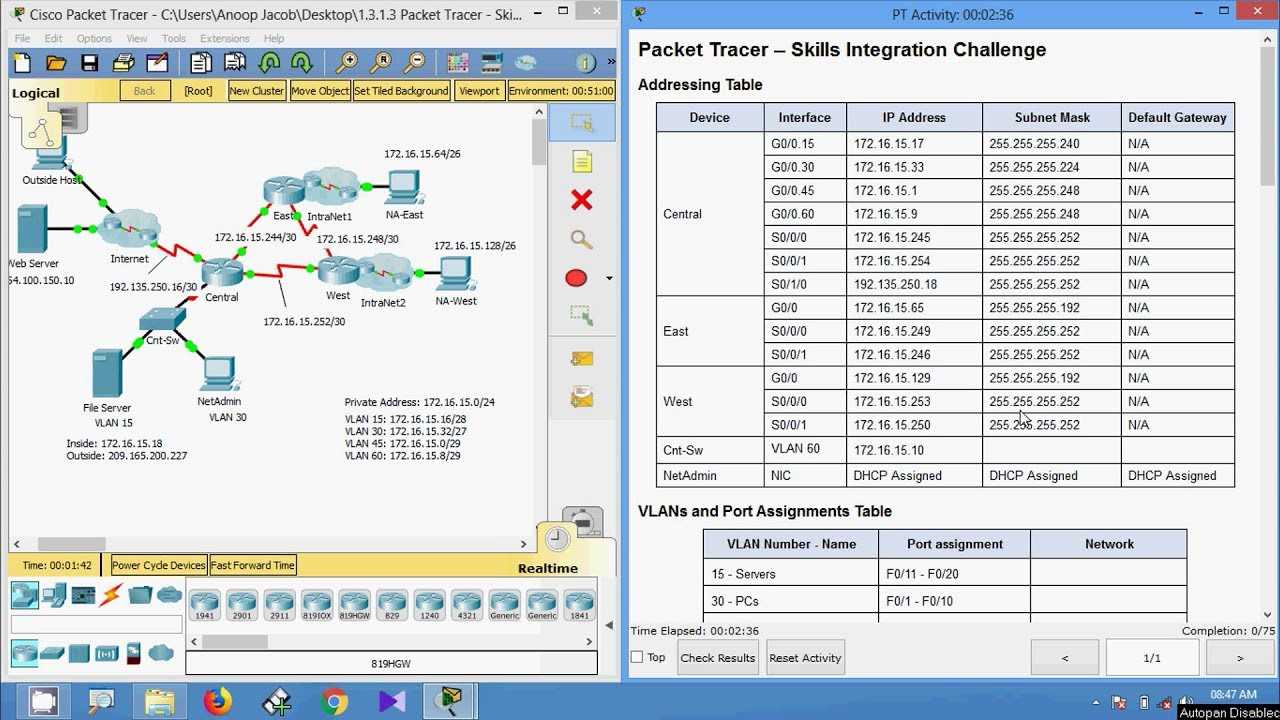Switch to the Realtime mode tab

[548, 568]
